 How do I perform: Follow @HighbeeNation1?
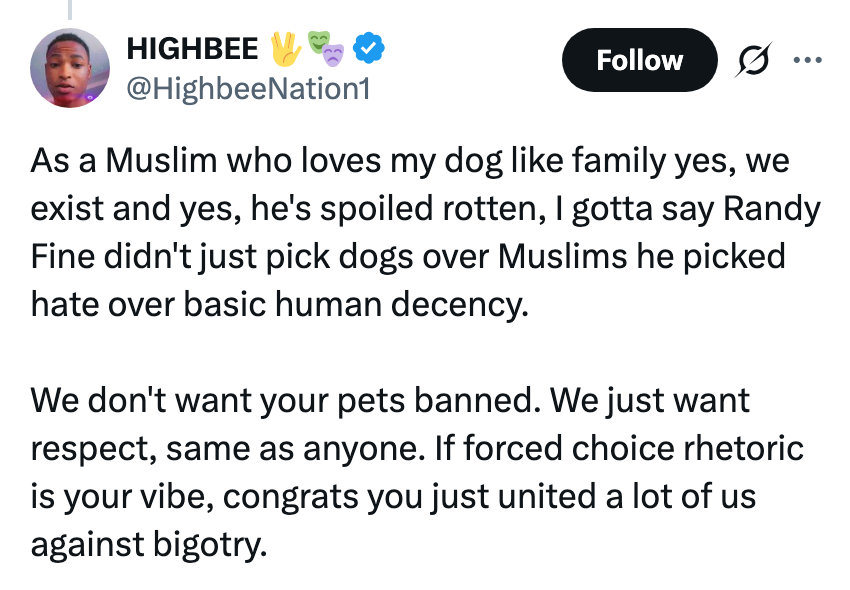point(639,60)
